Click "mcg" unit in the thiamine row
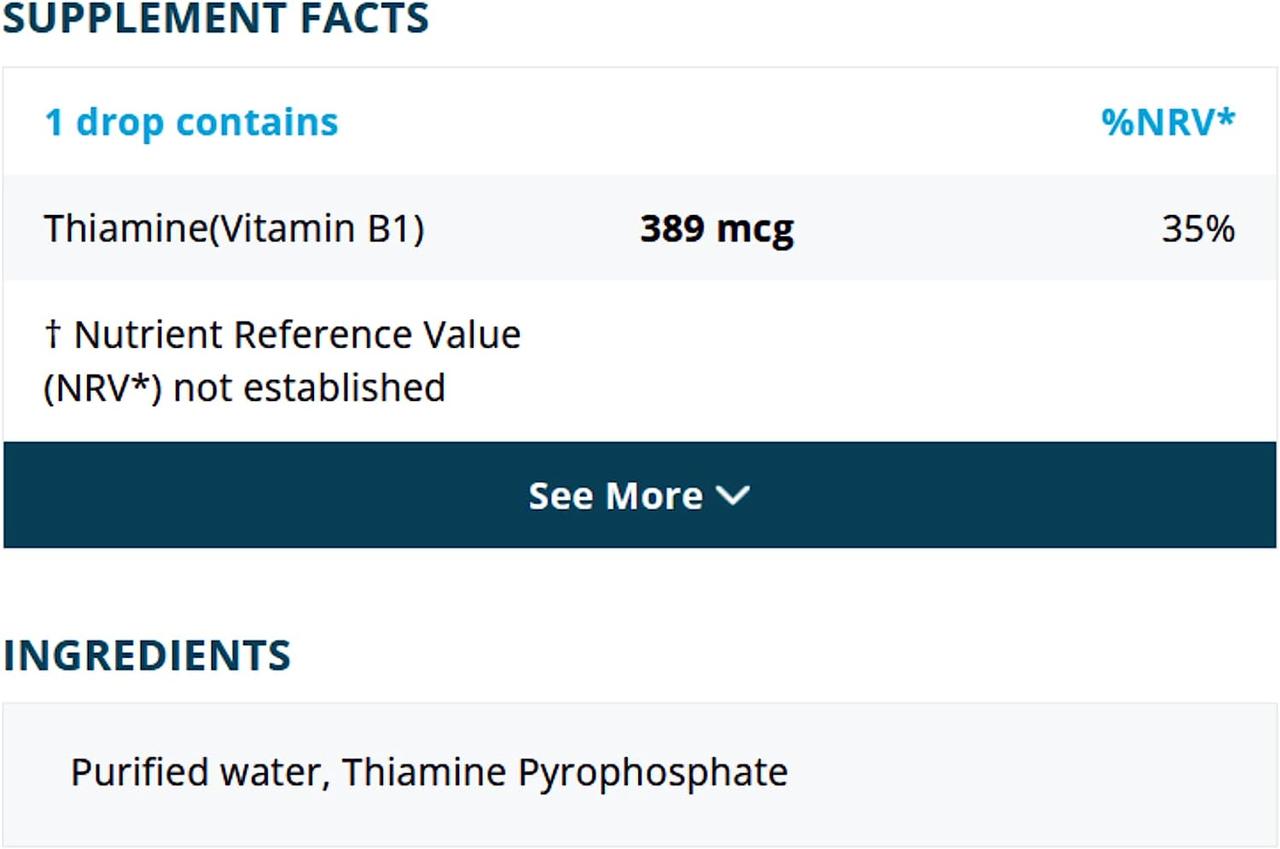Viewport: 1280px width, 849px height. point(755,229)
